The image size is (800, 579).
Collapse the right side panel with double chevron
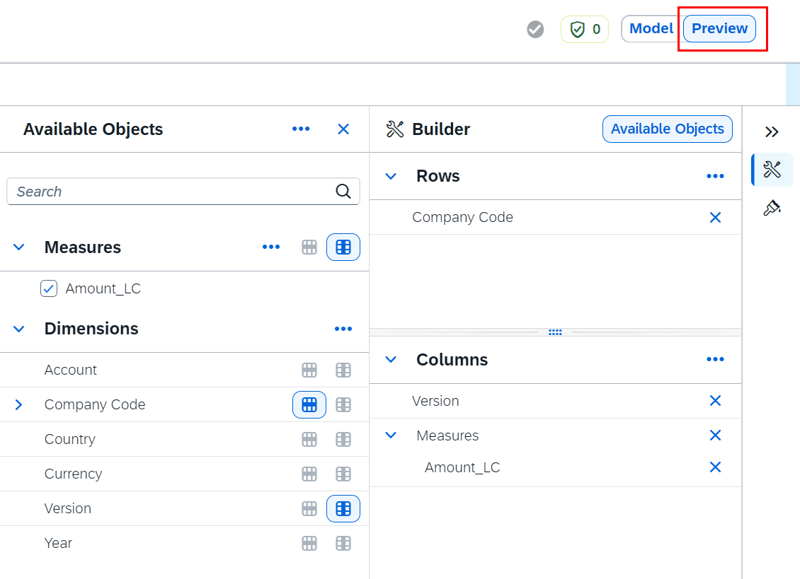772,132
